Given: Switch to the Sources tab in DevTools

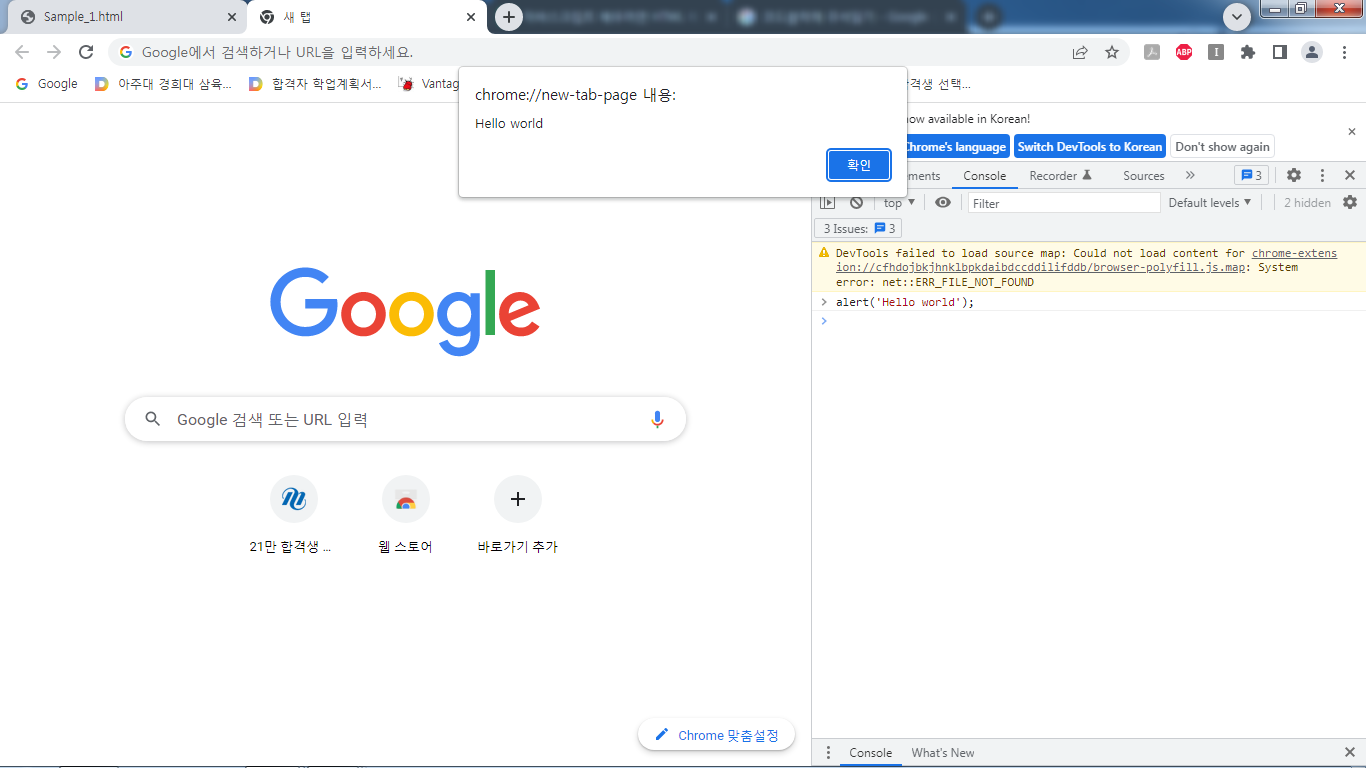Looking at the screenshot, I should pos(1143,175).
